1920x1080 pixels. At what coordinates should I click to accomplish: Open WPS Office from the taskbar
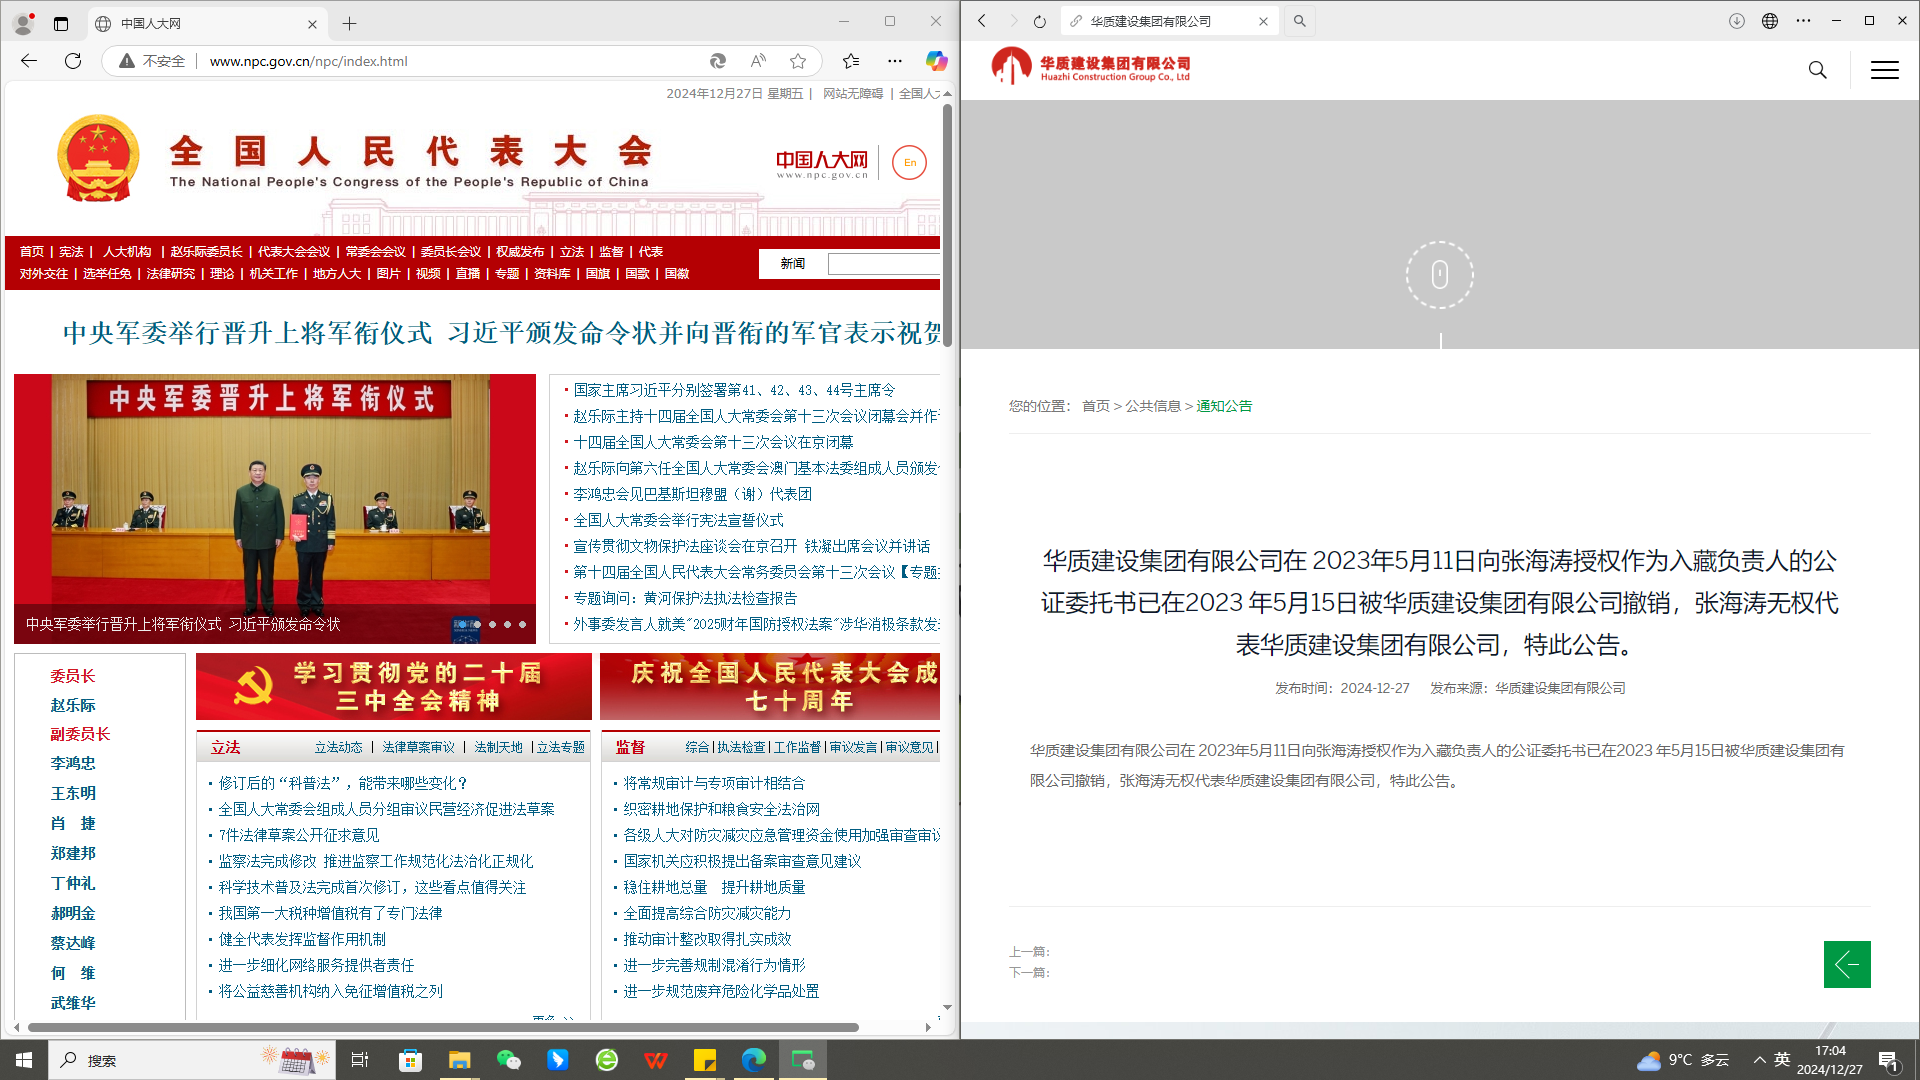(657, 1060)
